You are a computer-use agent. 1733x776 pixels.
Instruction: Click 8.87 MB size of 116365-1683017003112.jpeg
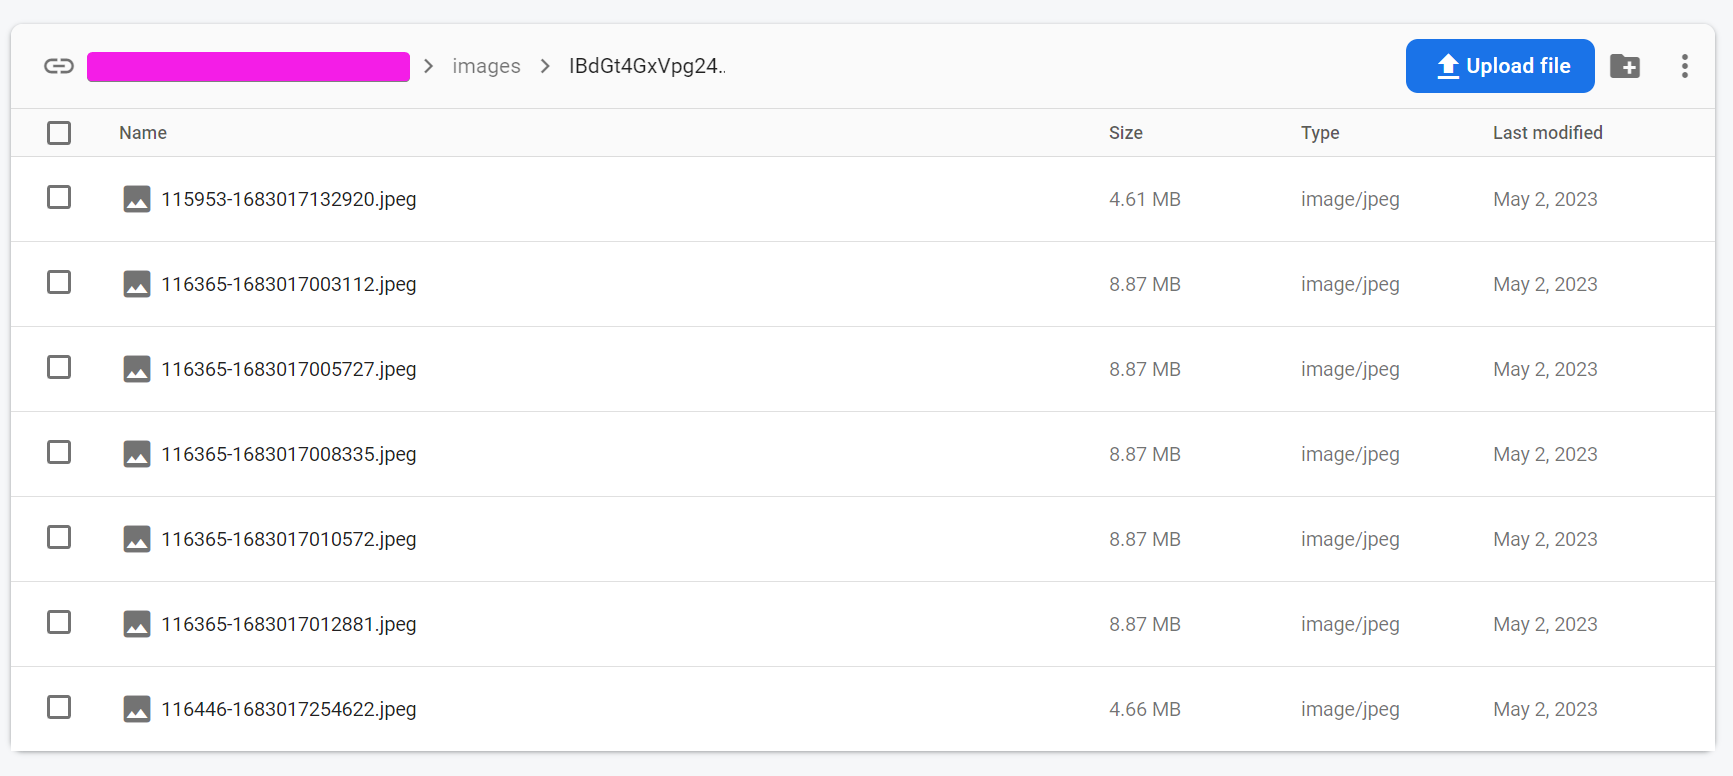pyautogui.click(x=1145, y=284)
